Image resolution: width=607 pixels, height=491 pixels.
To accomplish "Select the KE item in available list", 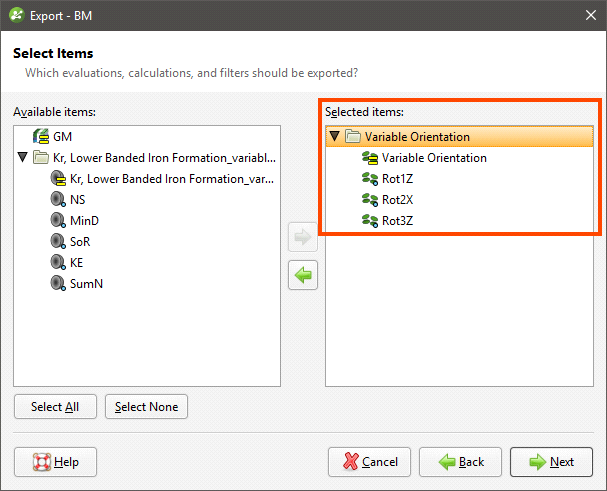I will click(76, 263).
